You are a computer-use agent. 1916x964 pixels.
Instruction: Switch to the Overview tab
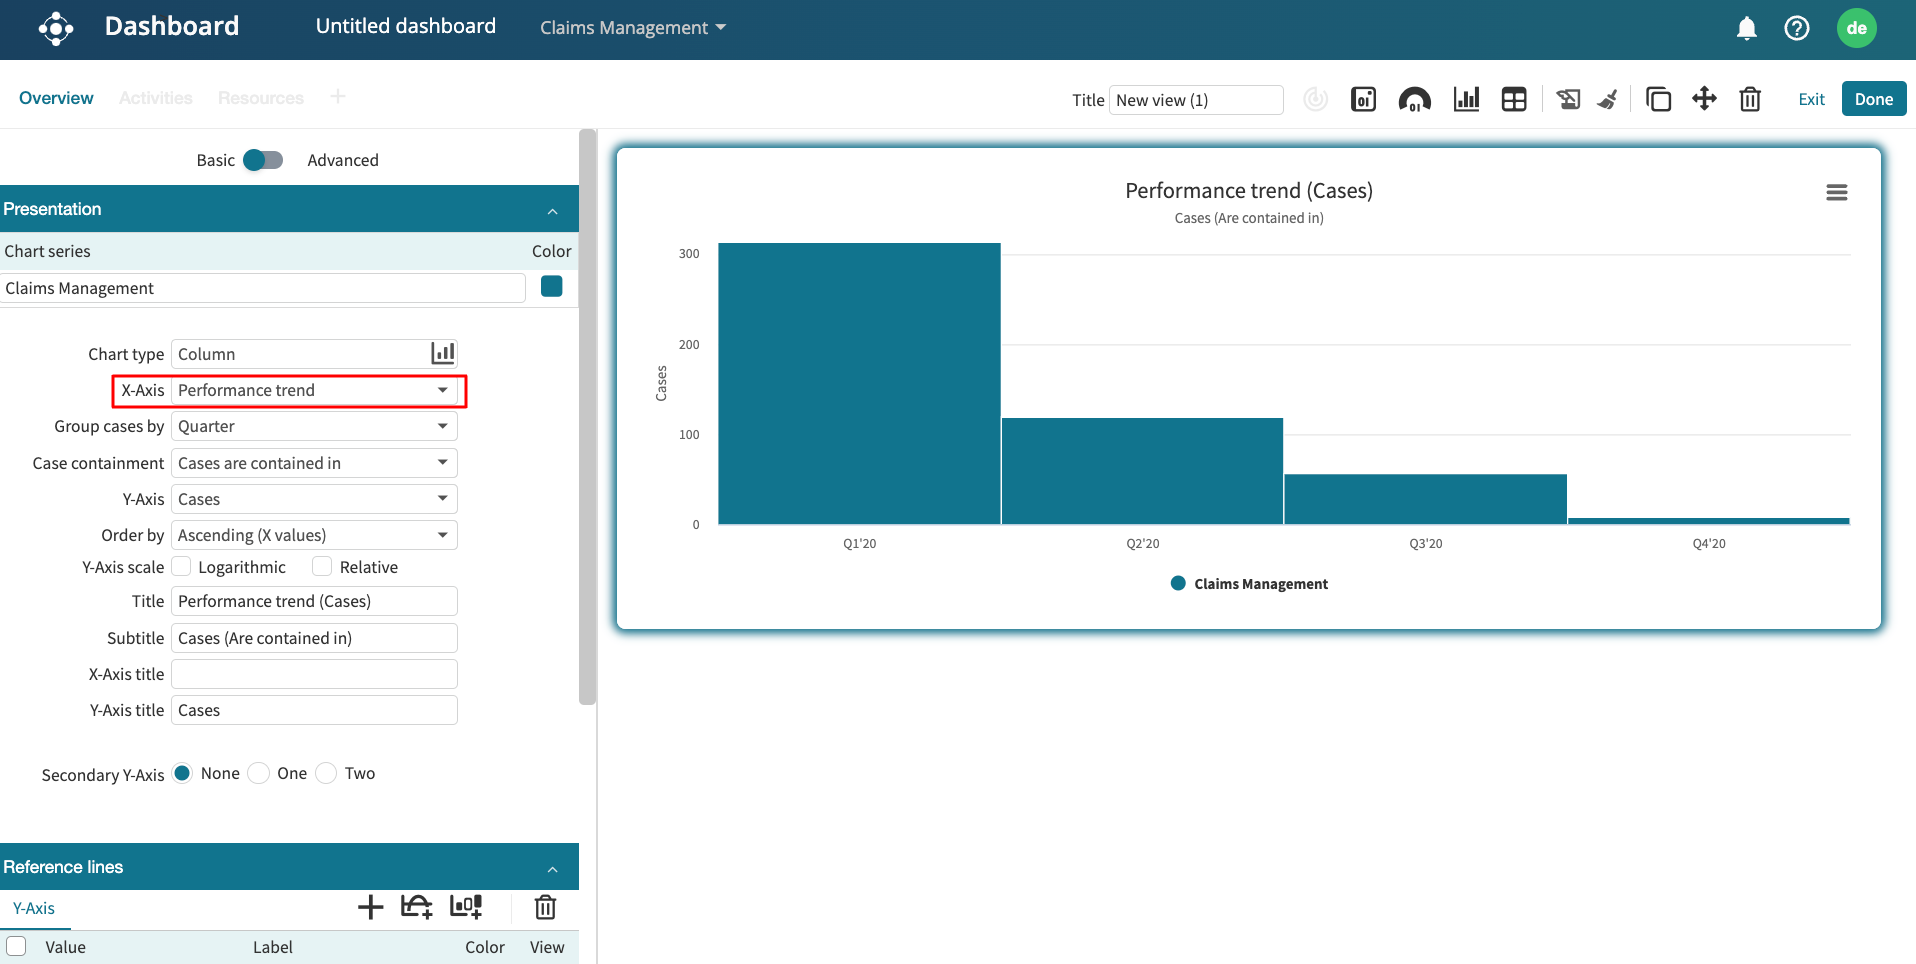click(x=56, y=98)
